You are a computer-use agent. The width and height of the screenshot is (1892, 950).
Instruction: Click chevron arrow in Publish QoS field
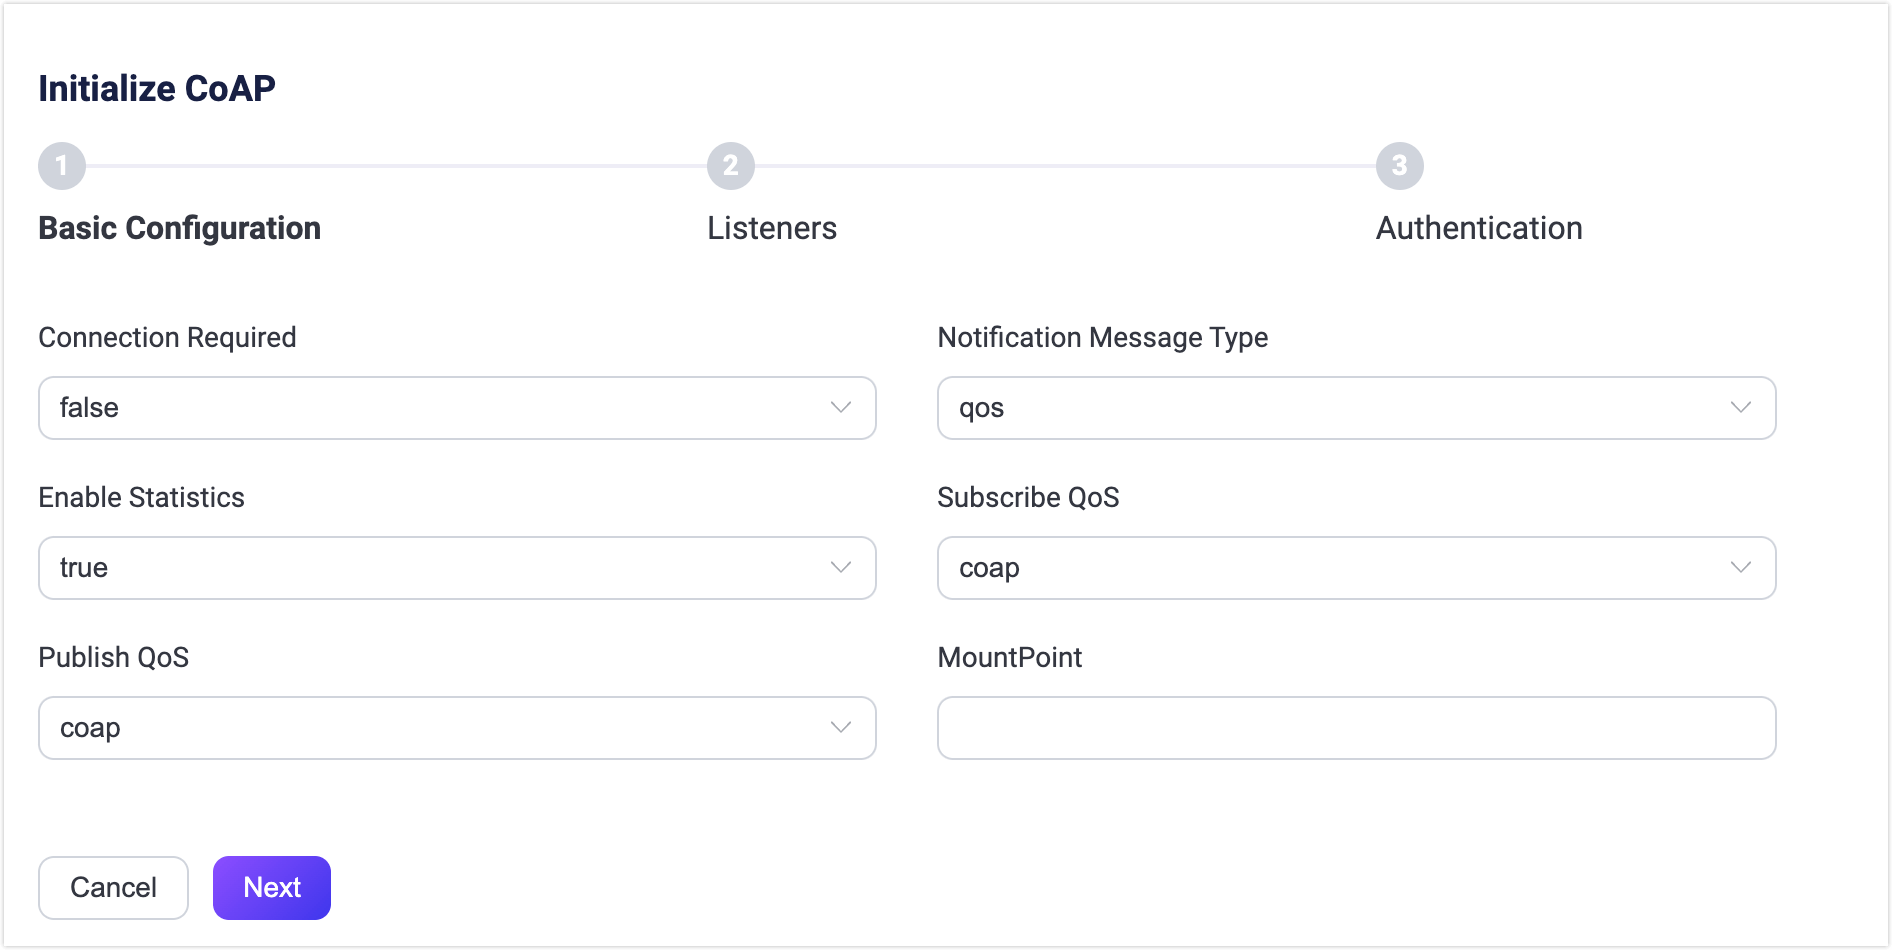(x=840, y=728)
